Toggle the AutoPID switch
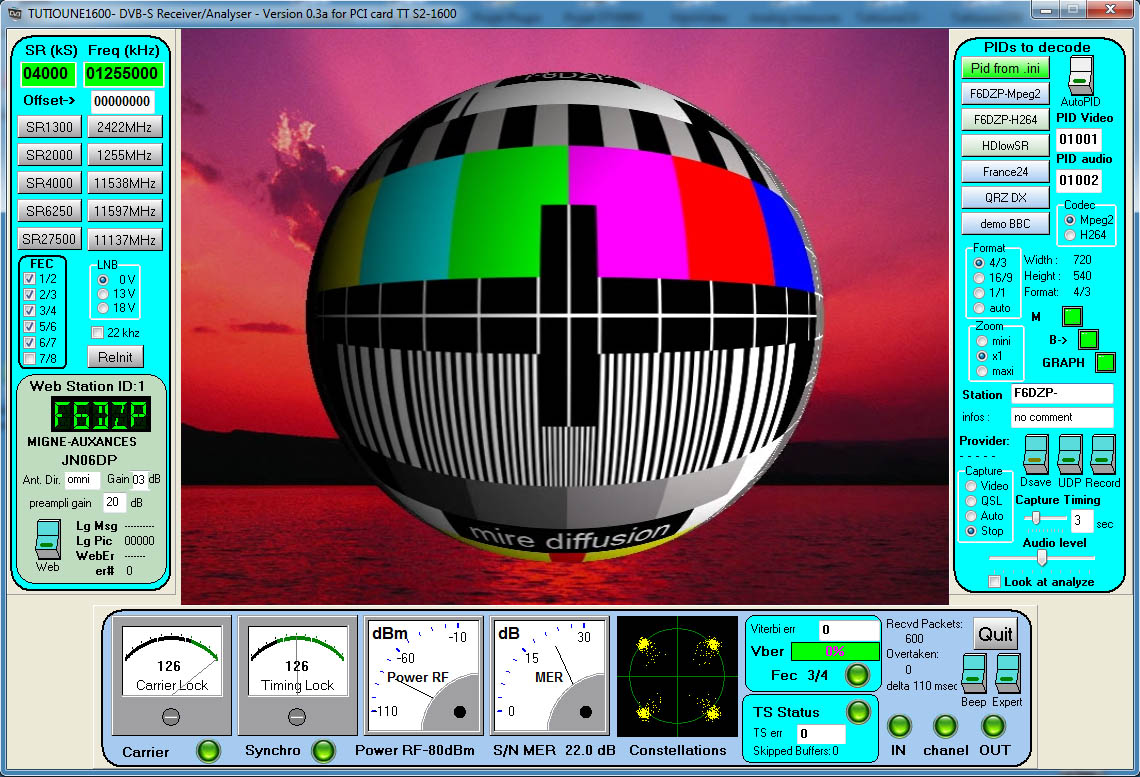 [1081, 74]
